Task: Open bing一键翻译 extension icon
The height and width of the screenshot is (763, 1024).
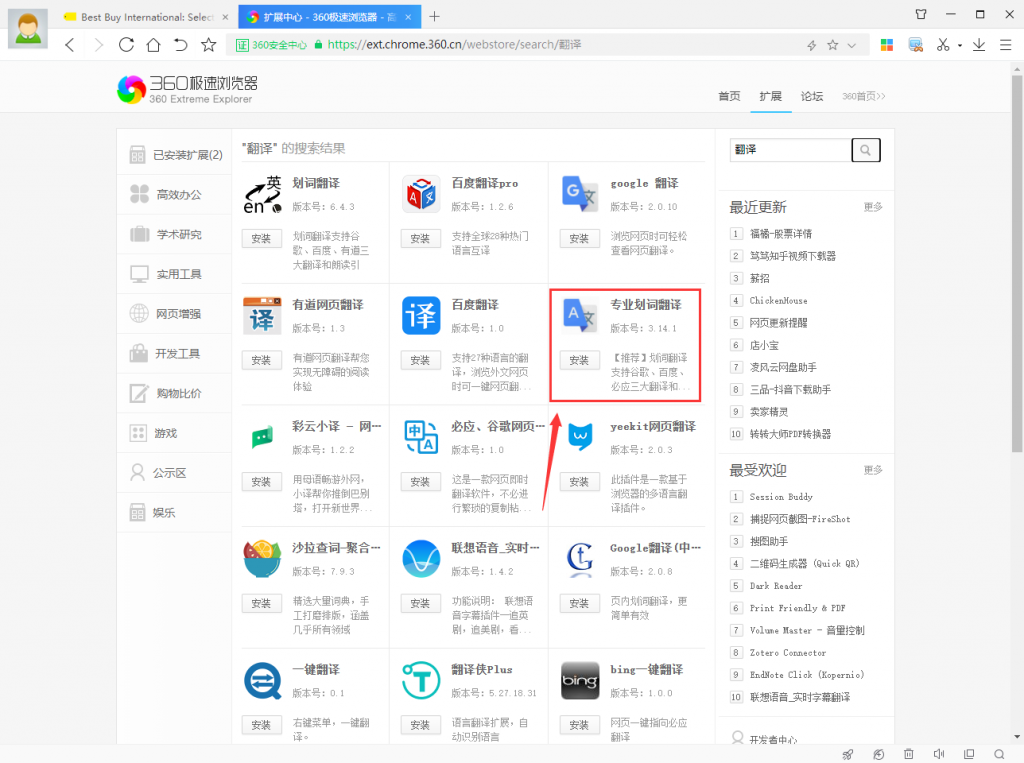Action: point(580,680)
